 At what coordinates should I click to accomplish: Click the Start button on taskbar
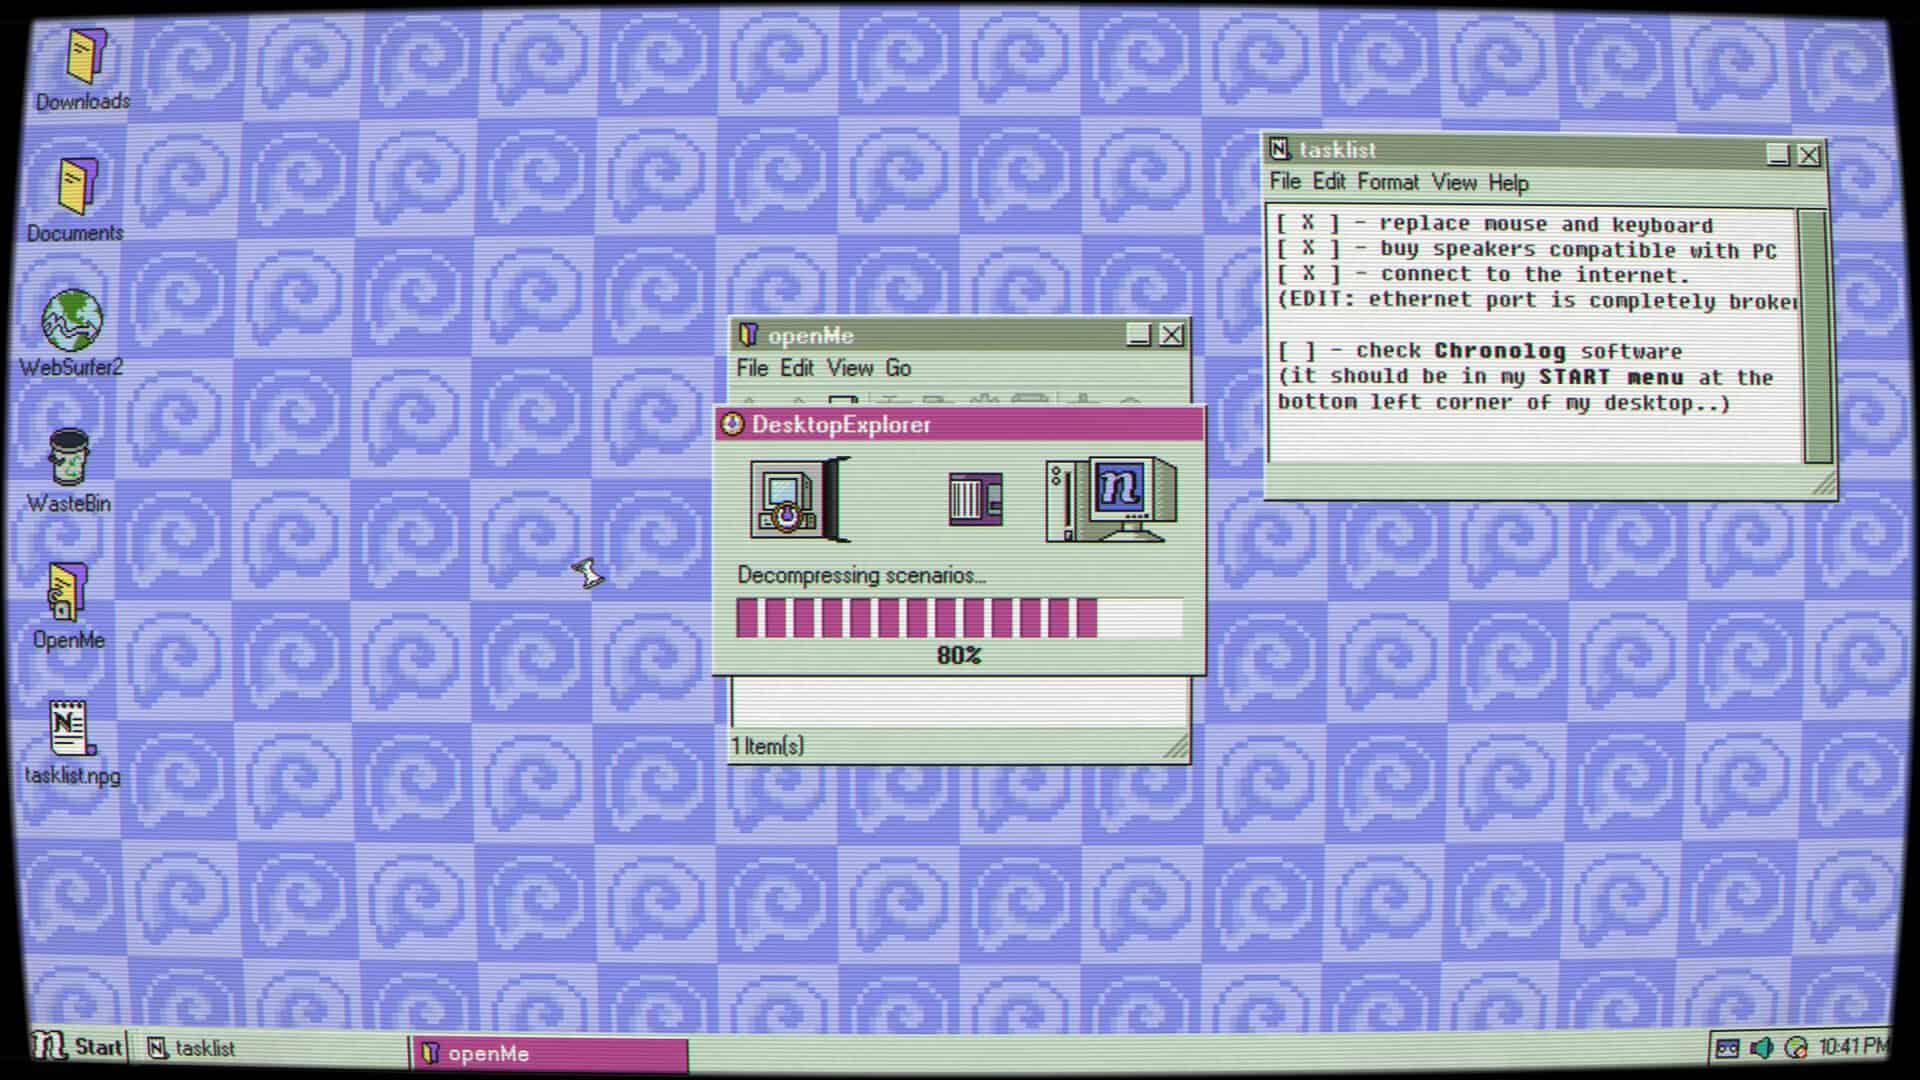point(78,1047)
